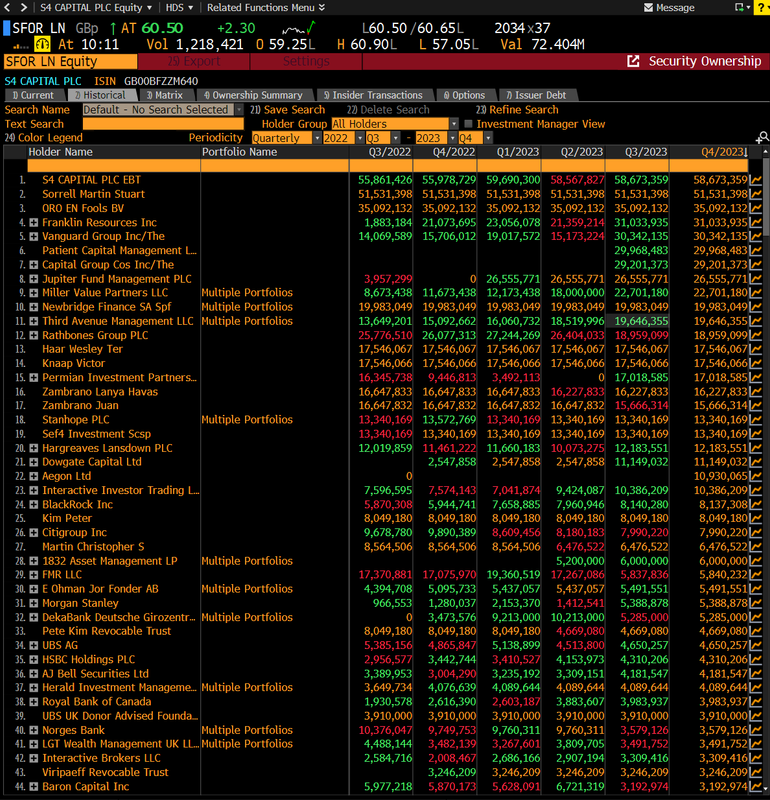This screenshot has height=800, width=770.
Task: Switch to the Matrix tab
Action: point(166,95)
